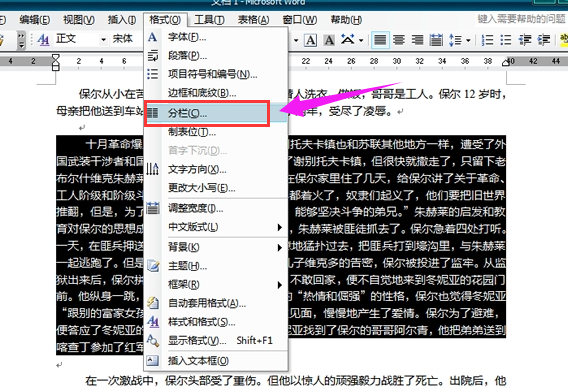Open the 帮助(H) menu
568x389 pixels.
pyautogui.click(x=346, y=20)
